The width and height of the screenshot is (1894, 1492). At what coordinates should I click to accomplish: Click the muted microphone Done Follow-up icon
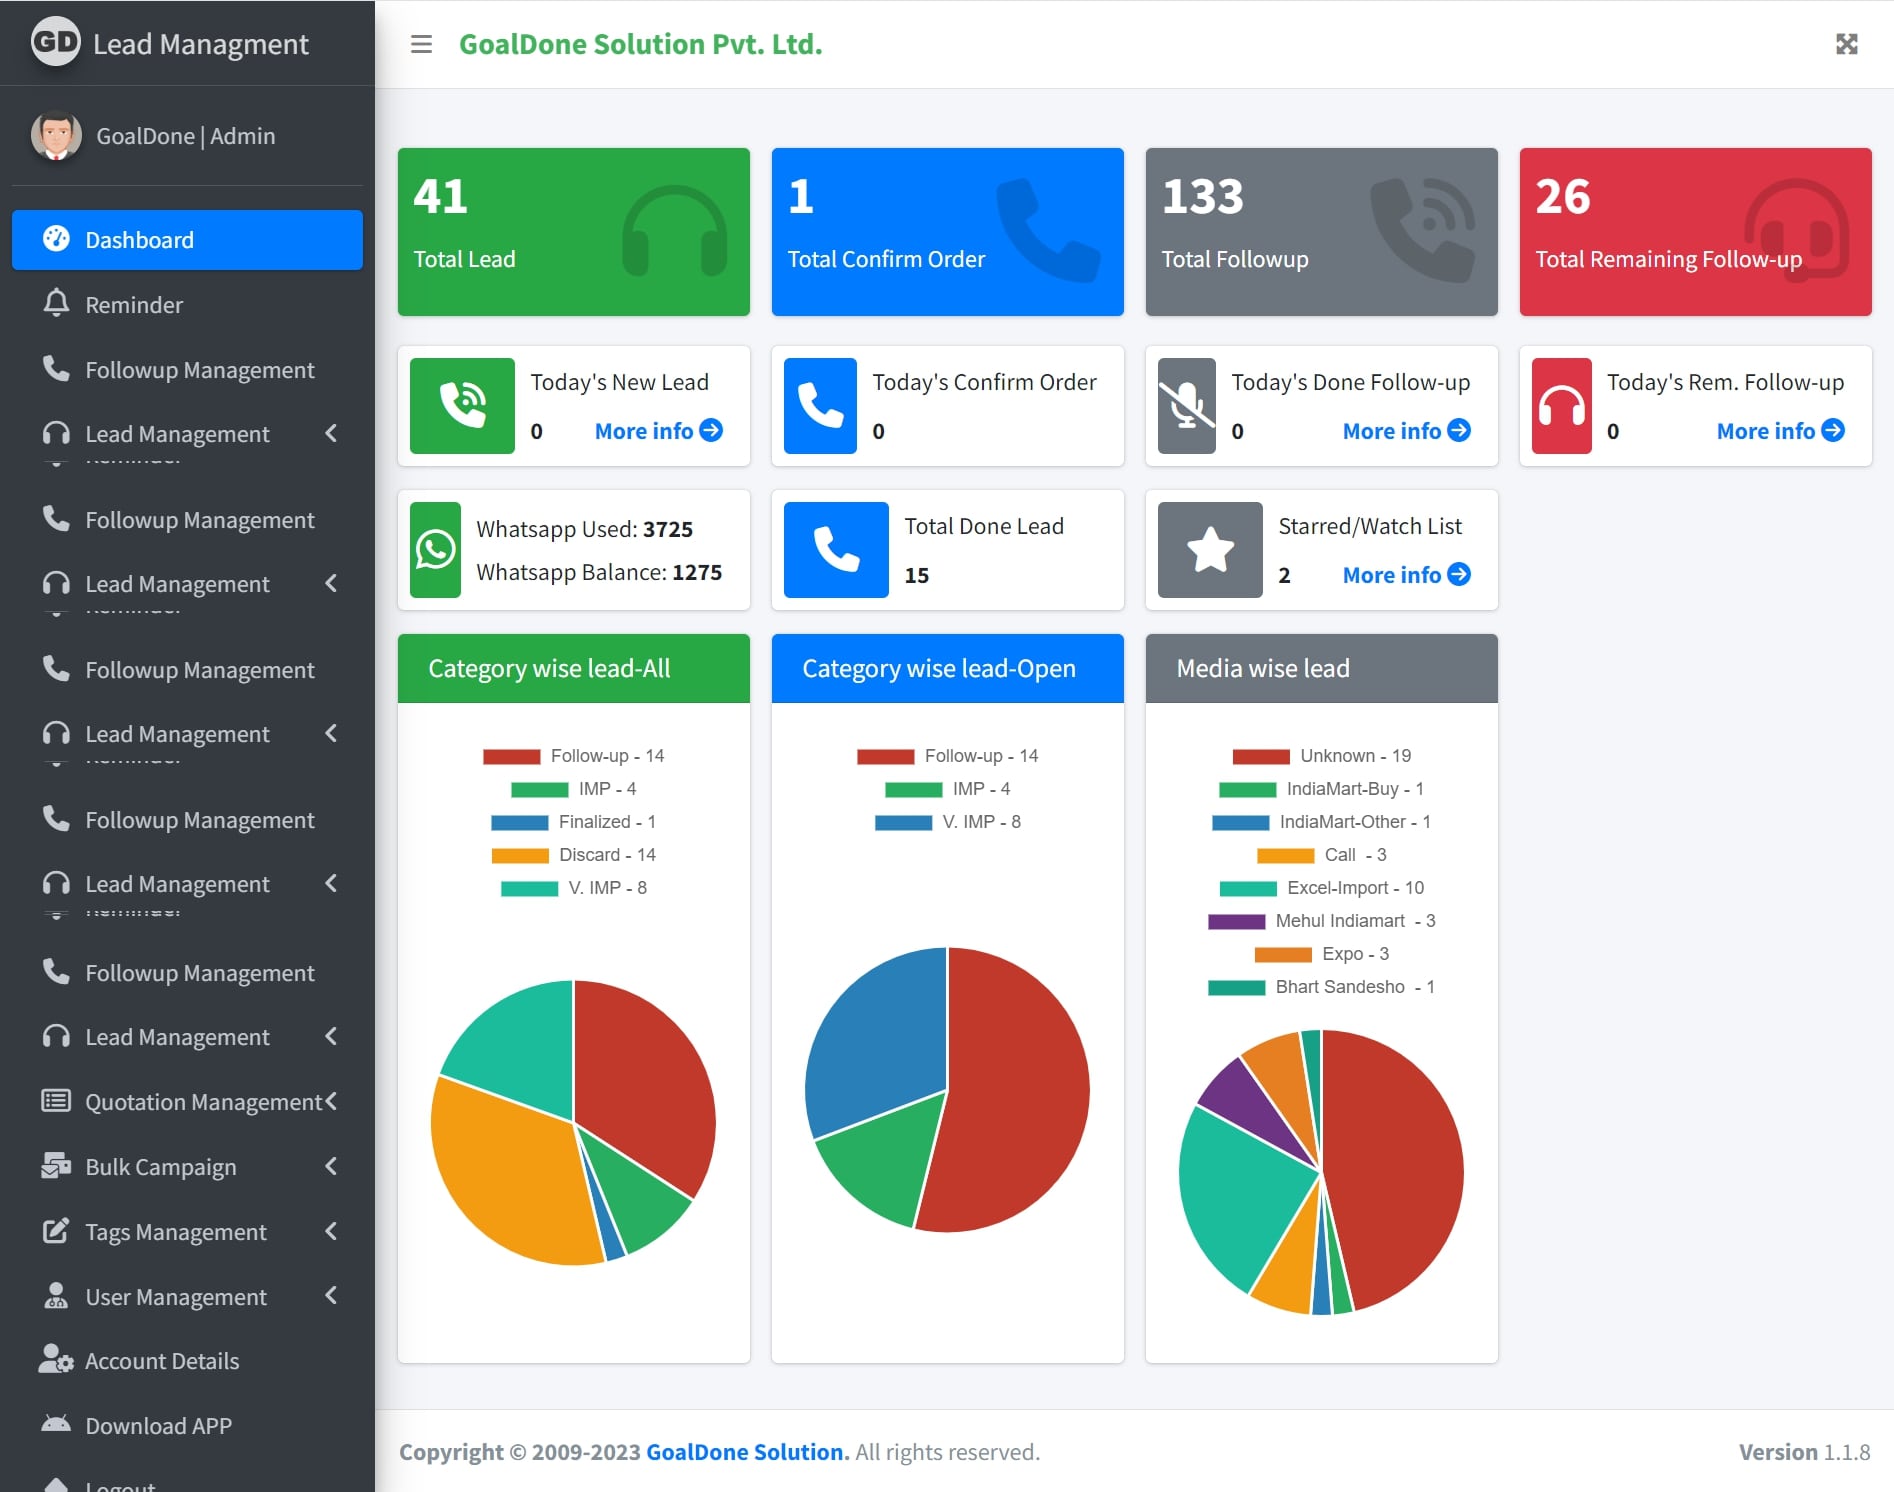click(1186, 406)
